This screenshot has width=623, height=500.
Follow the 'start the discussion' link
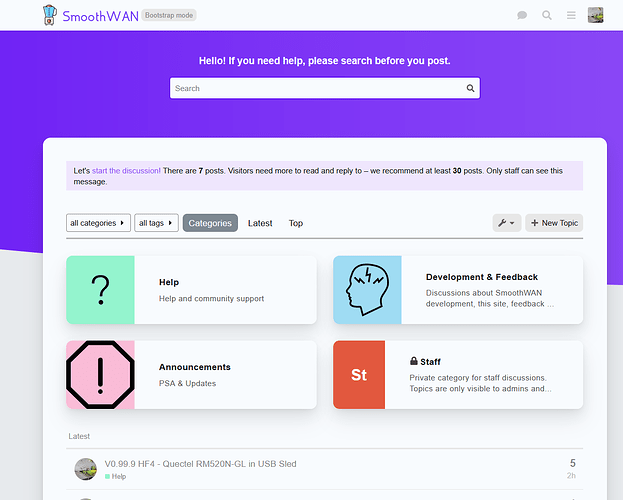pos(126,171)
